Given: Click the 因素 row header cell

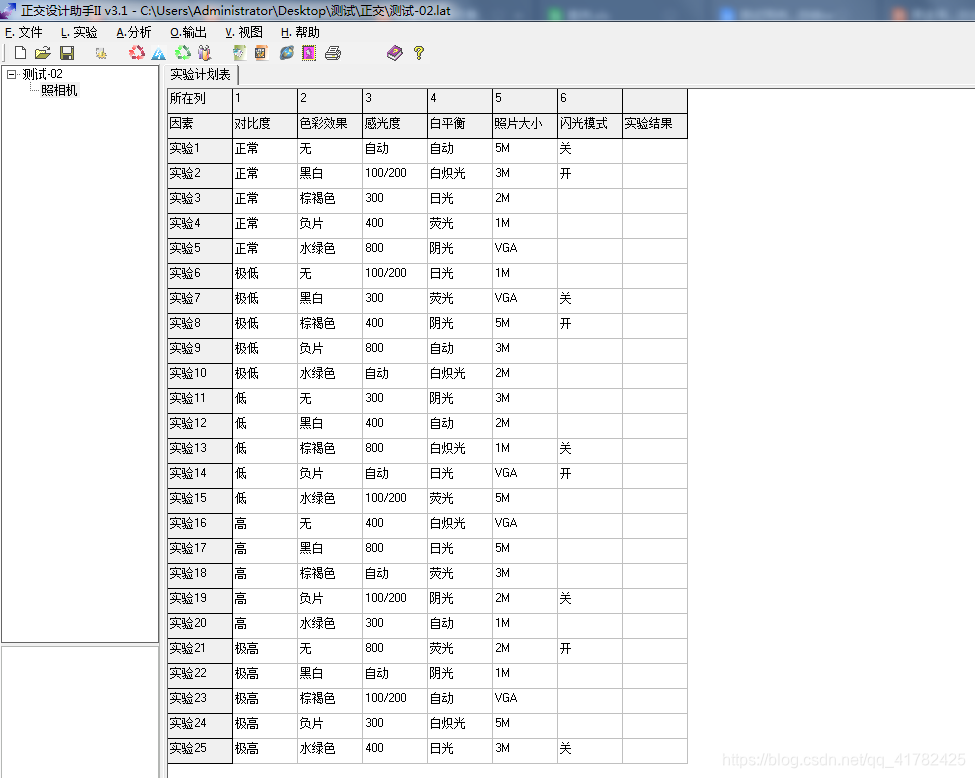Looking at the screenshot, I should click(200, 125).
